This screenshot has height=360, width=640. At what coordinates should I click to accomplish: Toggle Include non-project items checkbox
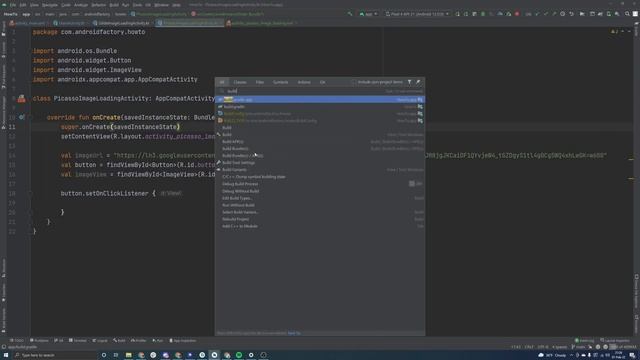point(353,82)
